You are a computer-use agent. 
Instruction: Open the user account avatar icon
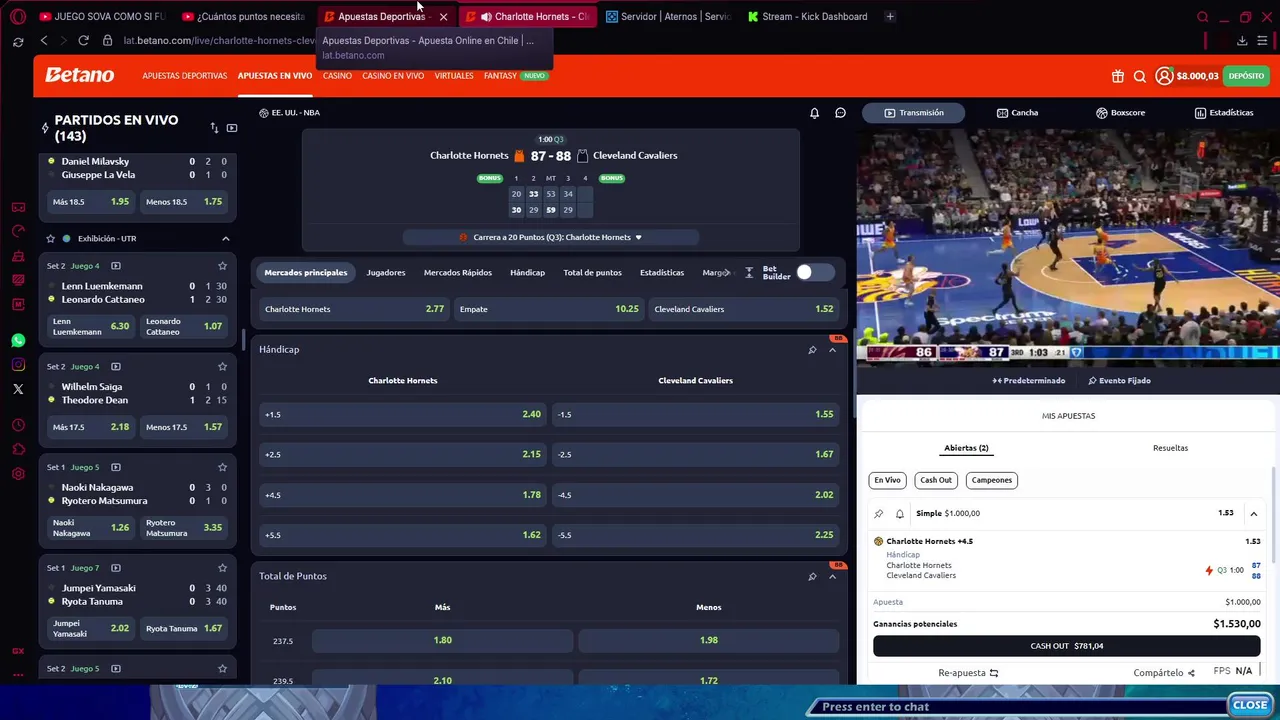tap(1164, 76)
